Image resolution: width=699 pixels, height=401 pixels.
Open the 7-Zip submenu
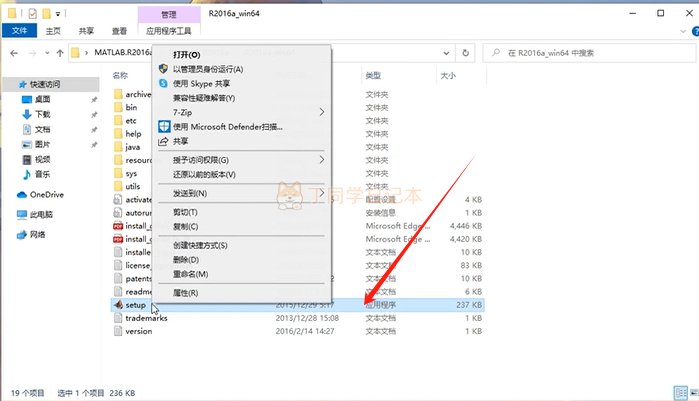pos(241,112)
